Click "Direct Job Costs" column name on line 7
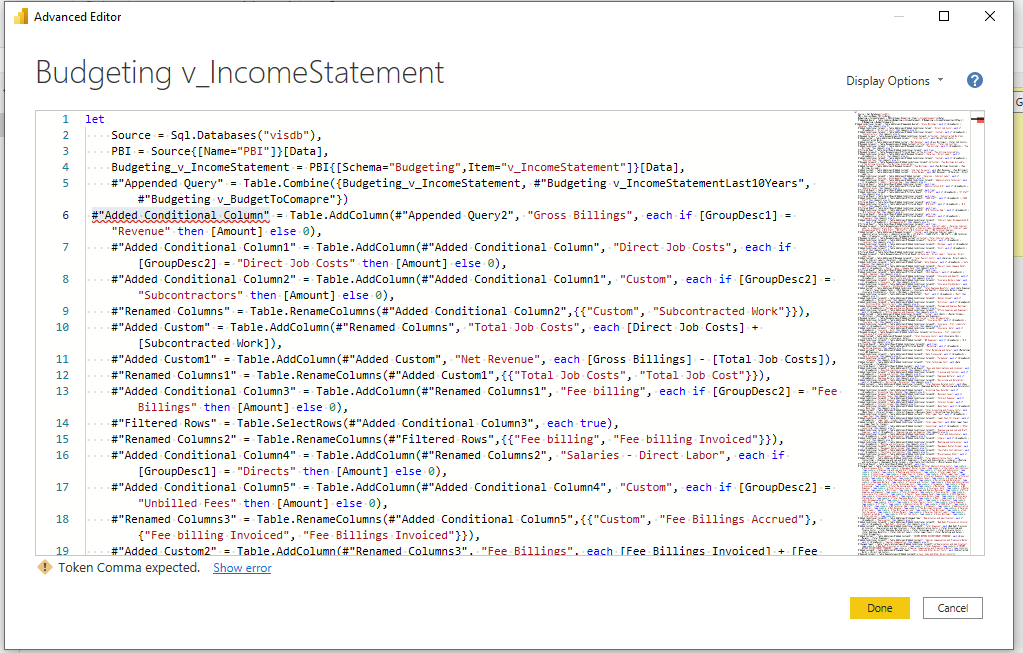1023x653 pixels. (x=672, y=247)
